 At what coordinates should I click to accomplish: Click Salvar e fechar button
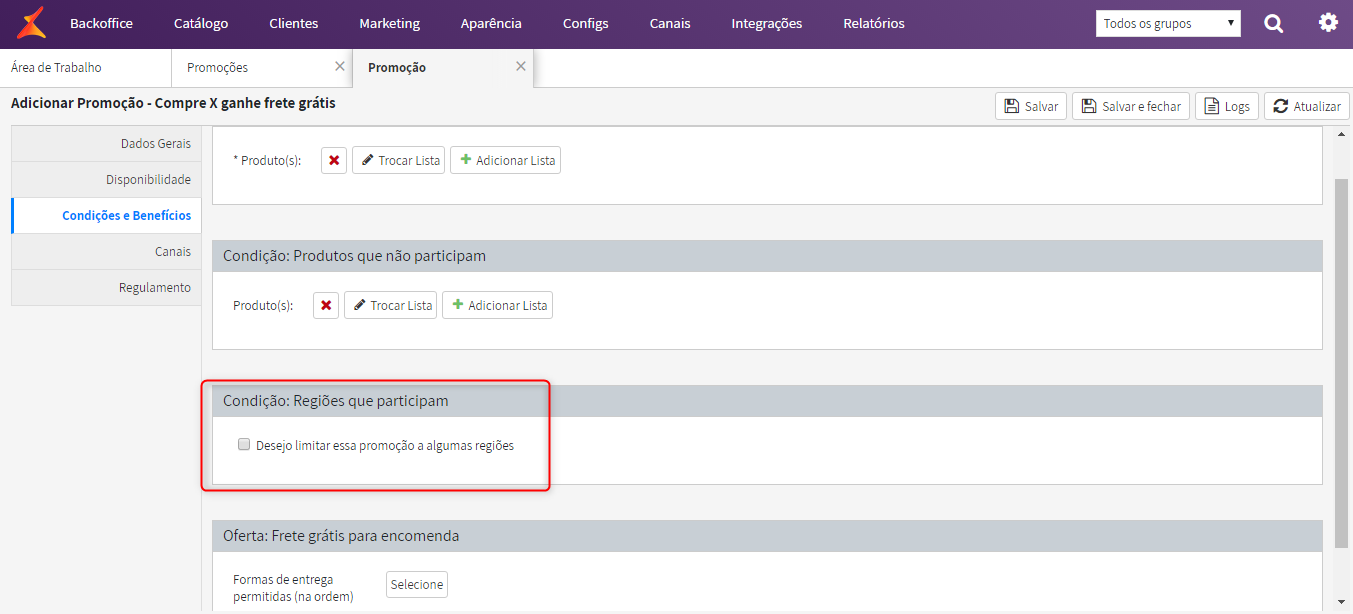(1131, 106)
